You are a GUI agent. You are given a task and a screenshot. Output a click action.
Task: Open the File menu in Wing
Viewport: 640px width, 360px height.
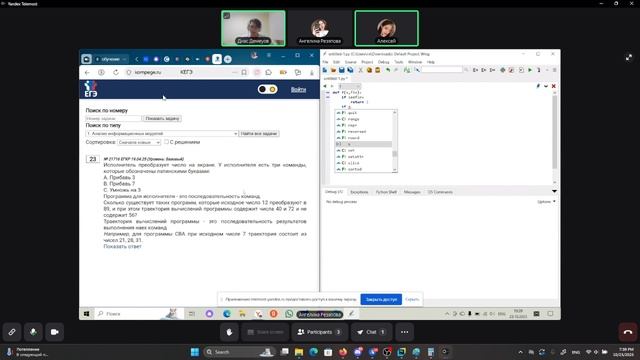[x=325, y=62]
